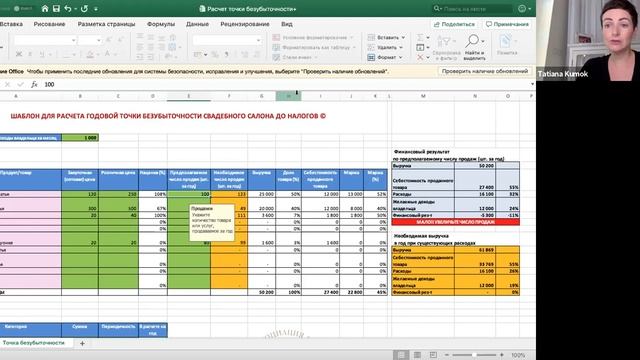Screen dimensions: 640x360
Task: Open the Примечания panel
Action: (x=507, y=24)
